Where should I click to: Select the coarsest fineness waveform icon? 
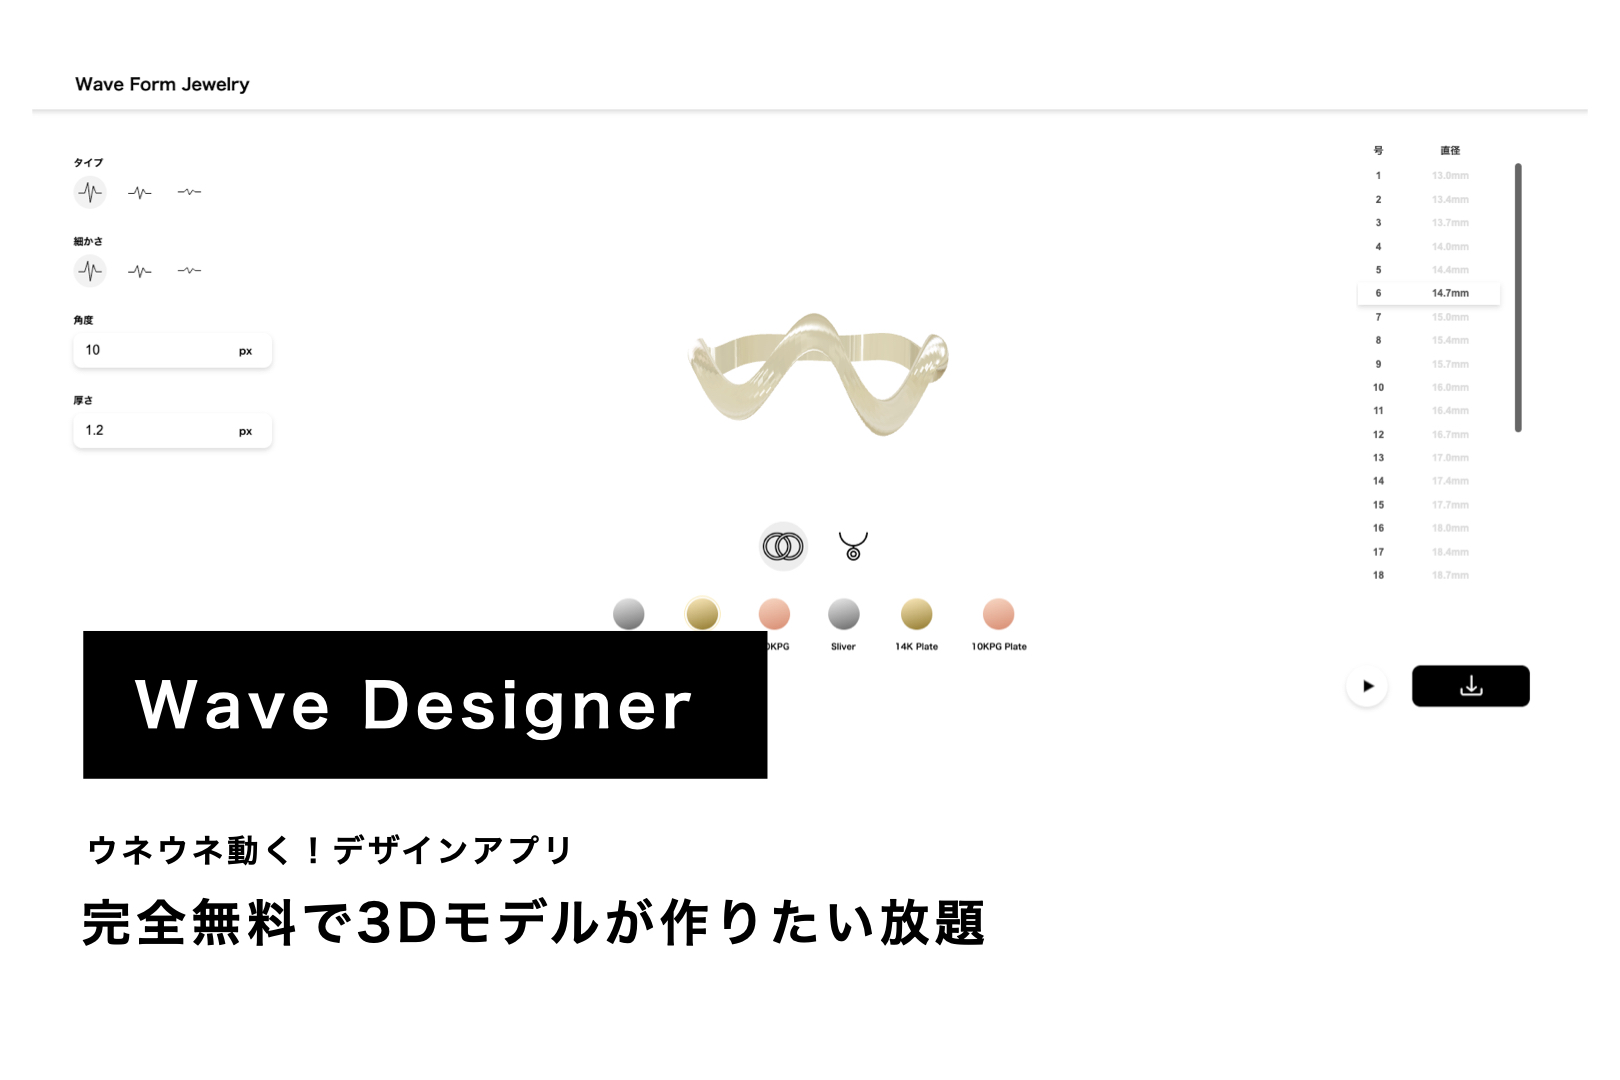90,270
